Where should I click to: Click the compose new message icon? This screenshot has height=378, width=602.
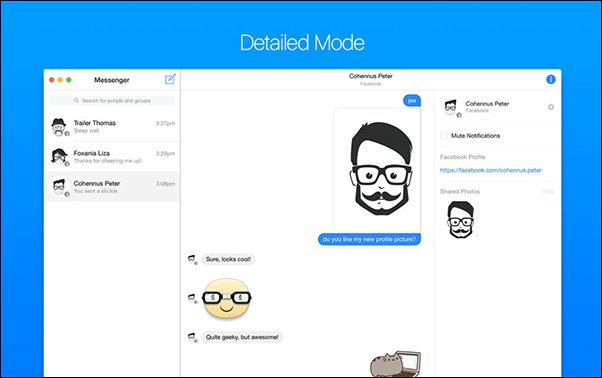pyautogui.click(x=170, y=79)
